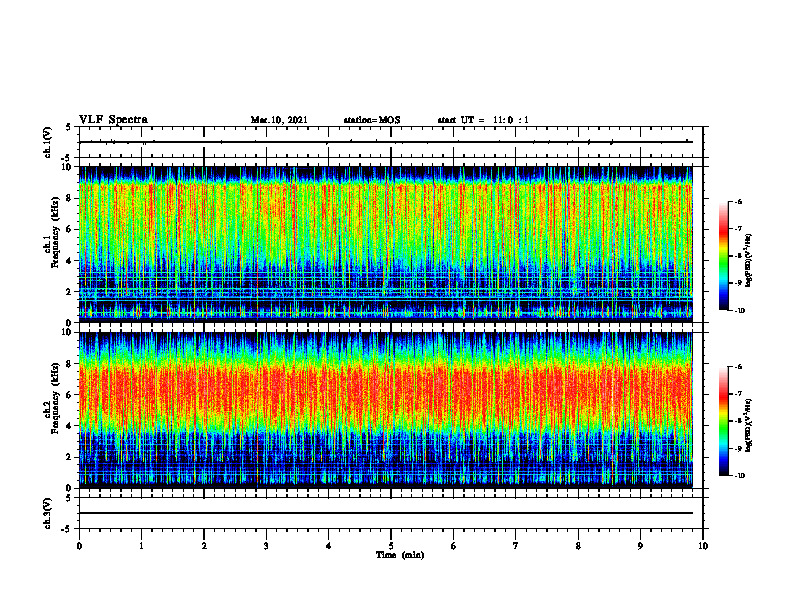
Task: Click the 'VLF Spectra' title text
Action: click(113, 120)
